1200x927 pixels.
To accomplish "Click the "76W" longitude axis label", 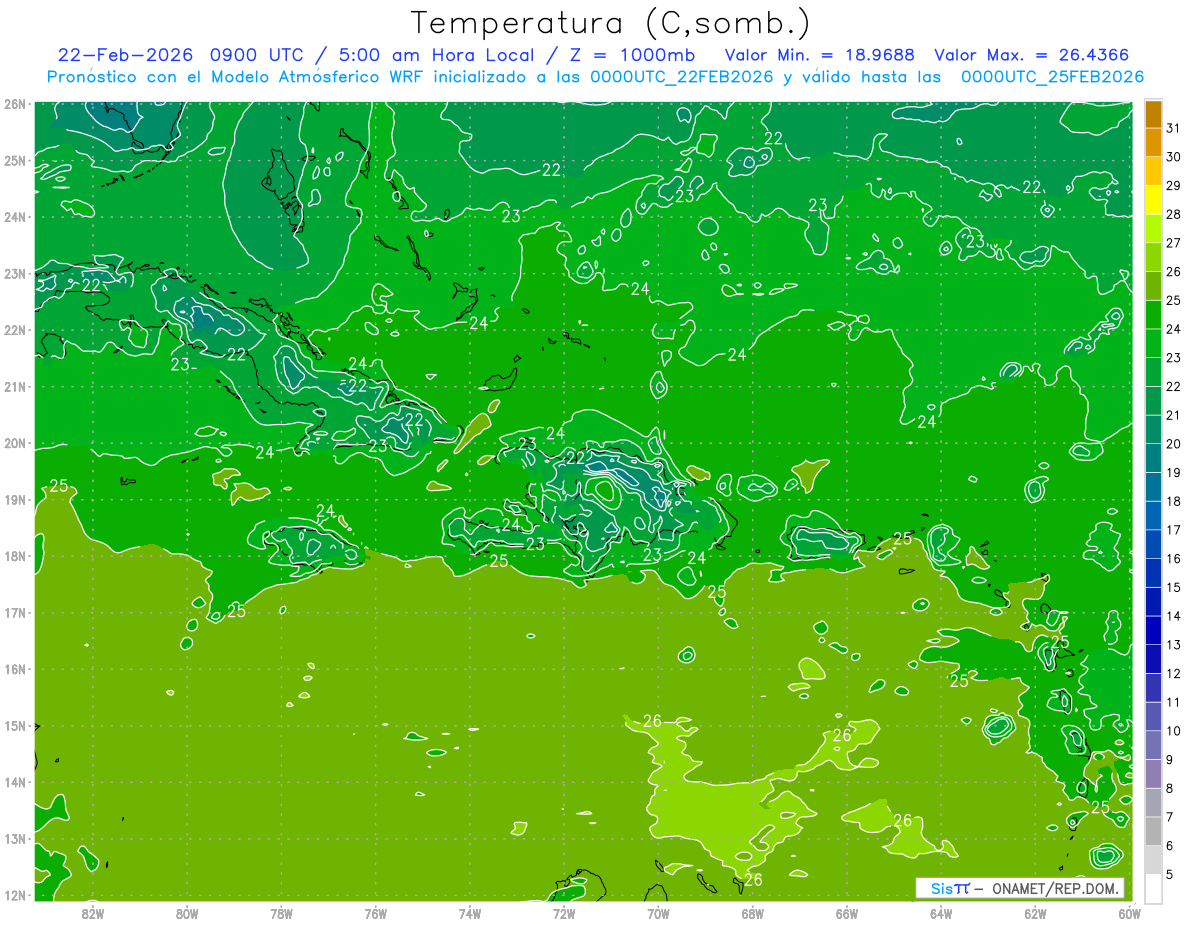I will point(375,912).
